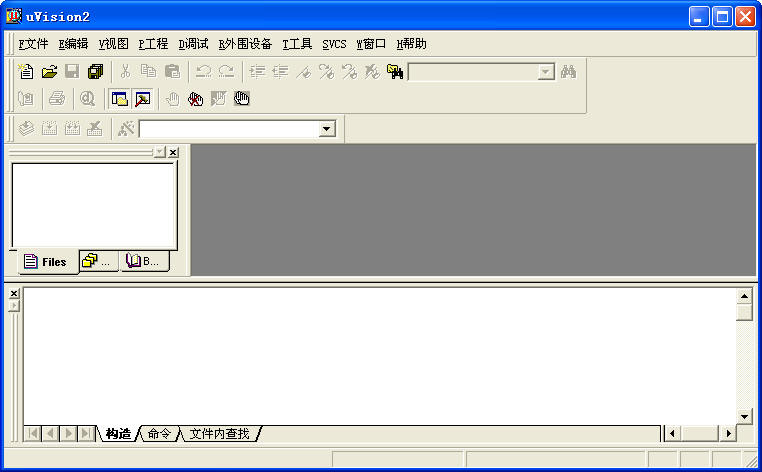This screenshot has width=762, height=472.
Task: Click the output window down scroll arrow
Action: pos(744,416)
